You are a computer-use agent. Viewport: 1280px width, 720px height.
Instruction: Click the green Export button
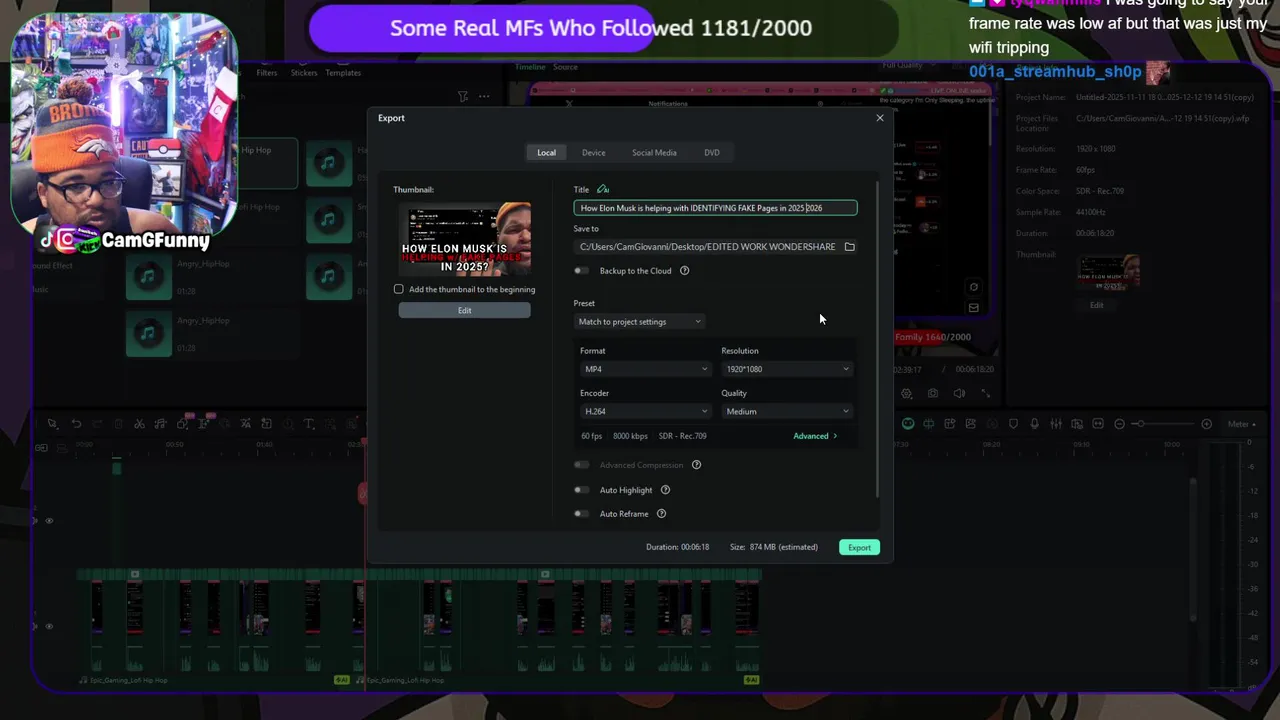pyautogui.click(x=860, y=547)
